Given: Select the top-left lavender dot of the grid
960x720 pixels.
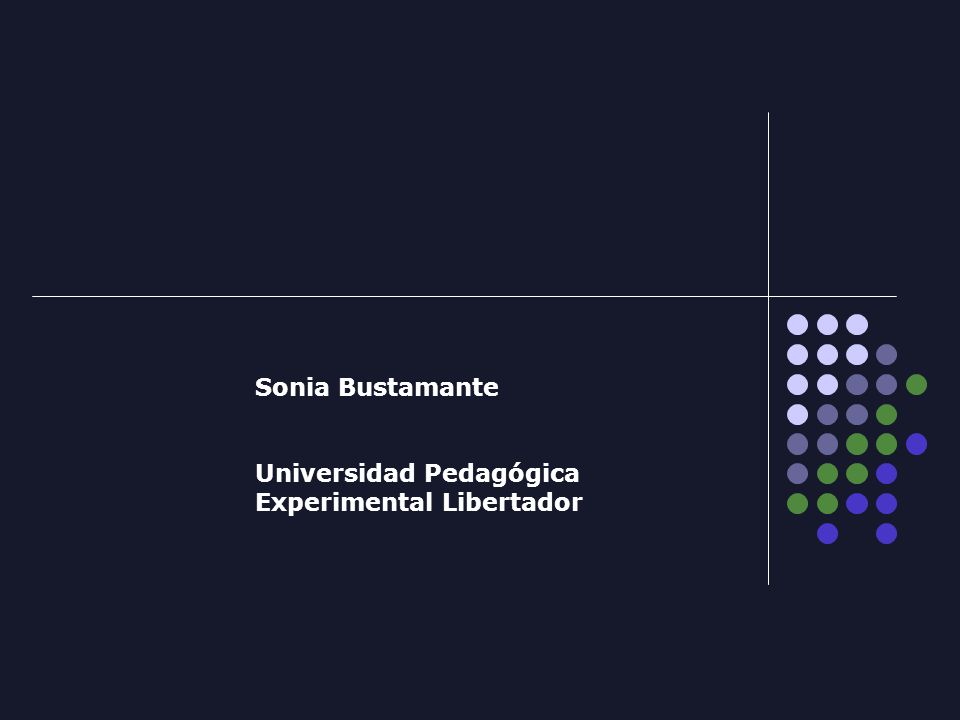Looking at the screenshot, I should tap(797, 324).
